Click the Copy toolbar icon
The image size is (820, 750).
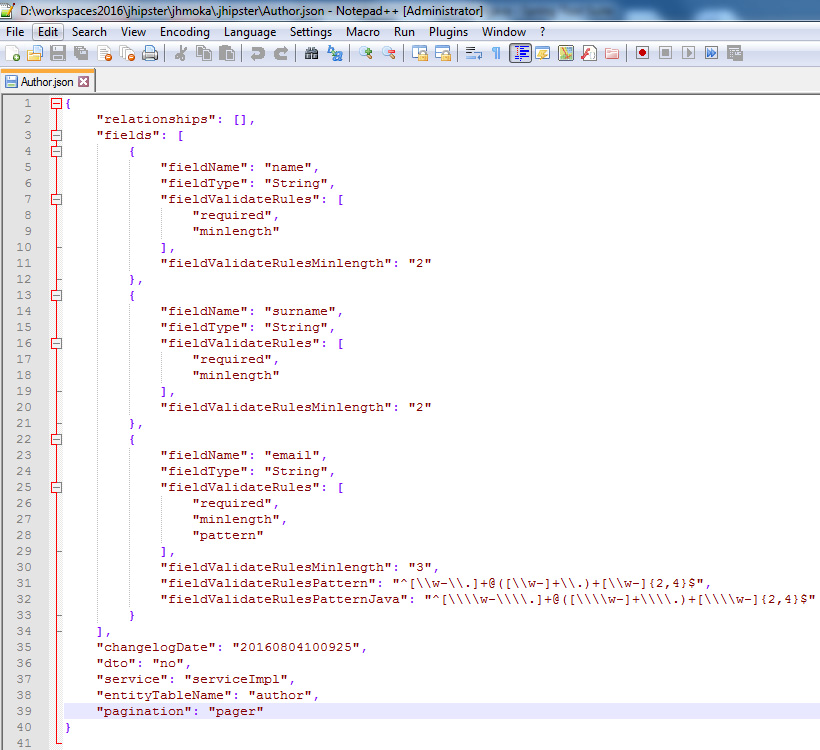203,53
